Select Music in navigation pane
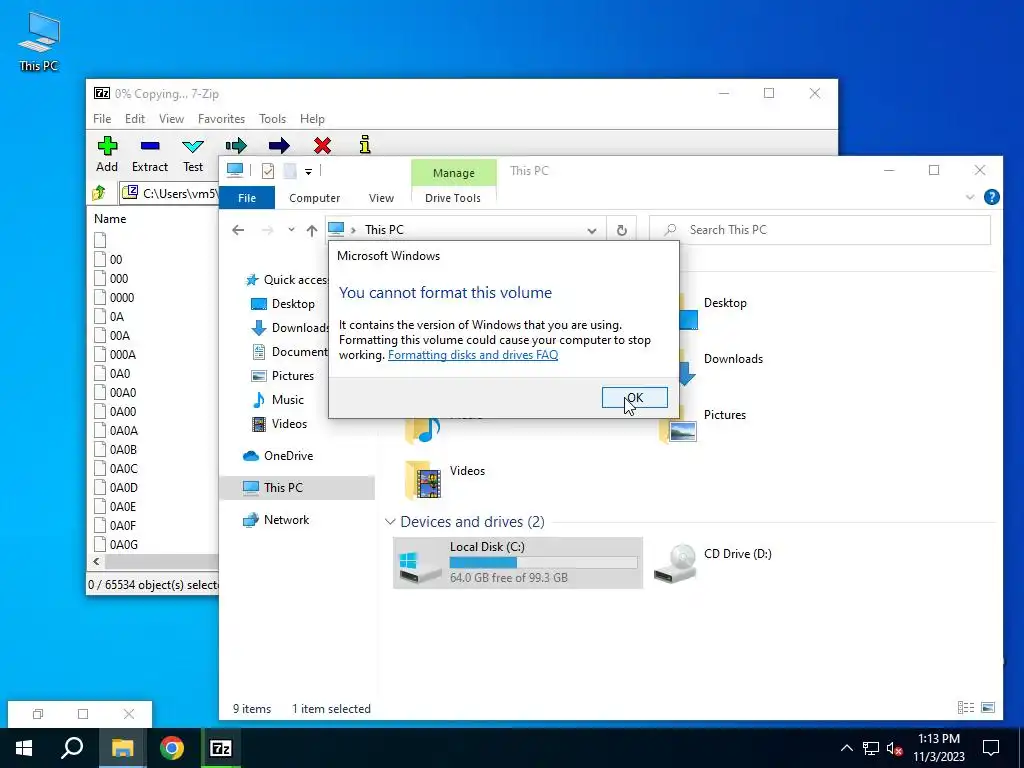This screenshot has width=1024, height=768. tap(278, 400)
